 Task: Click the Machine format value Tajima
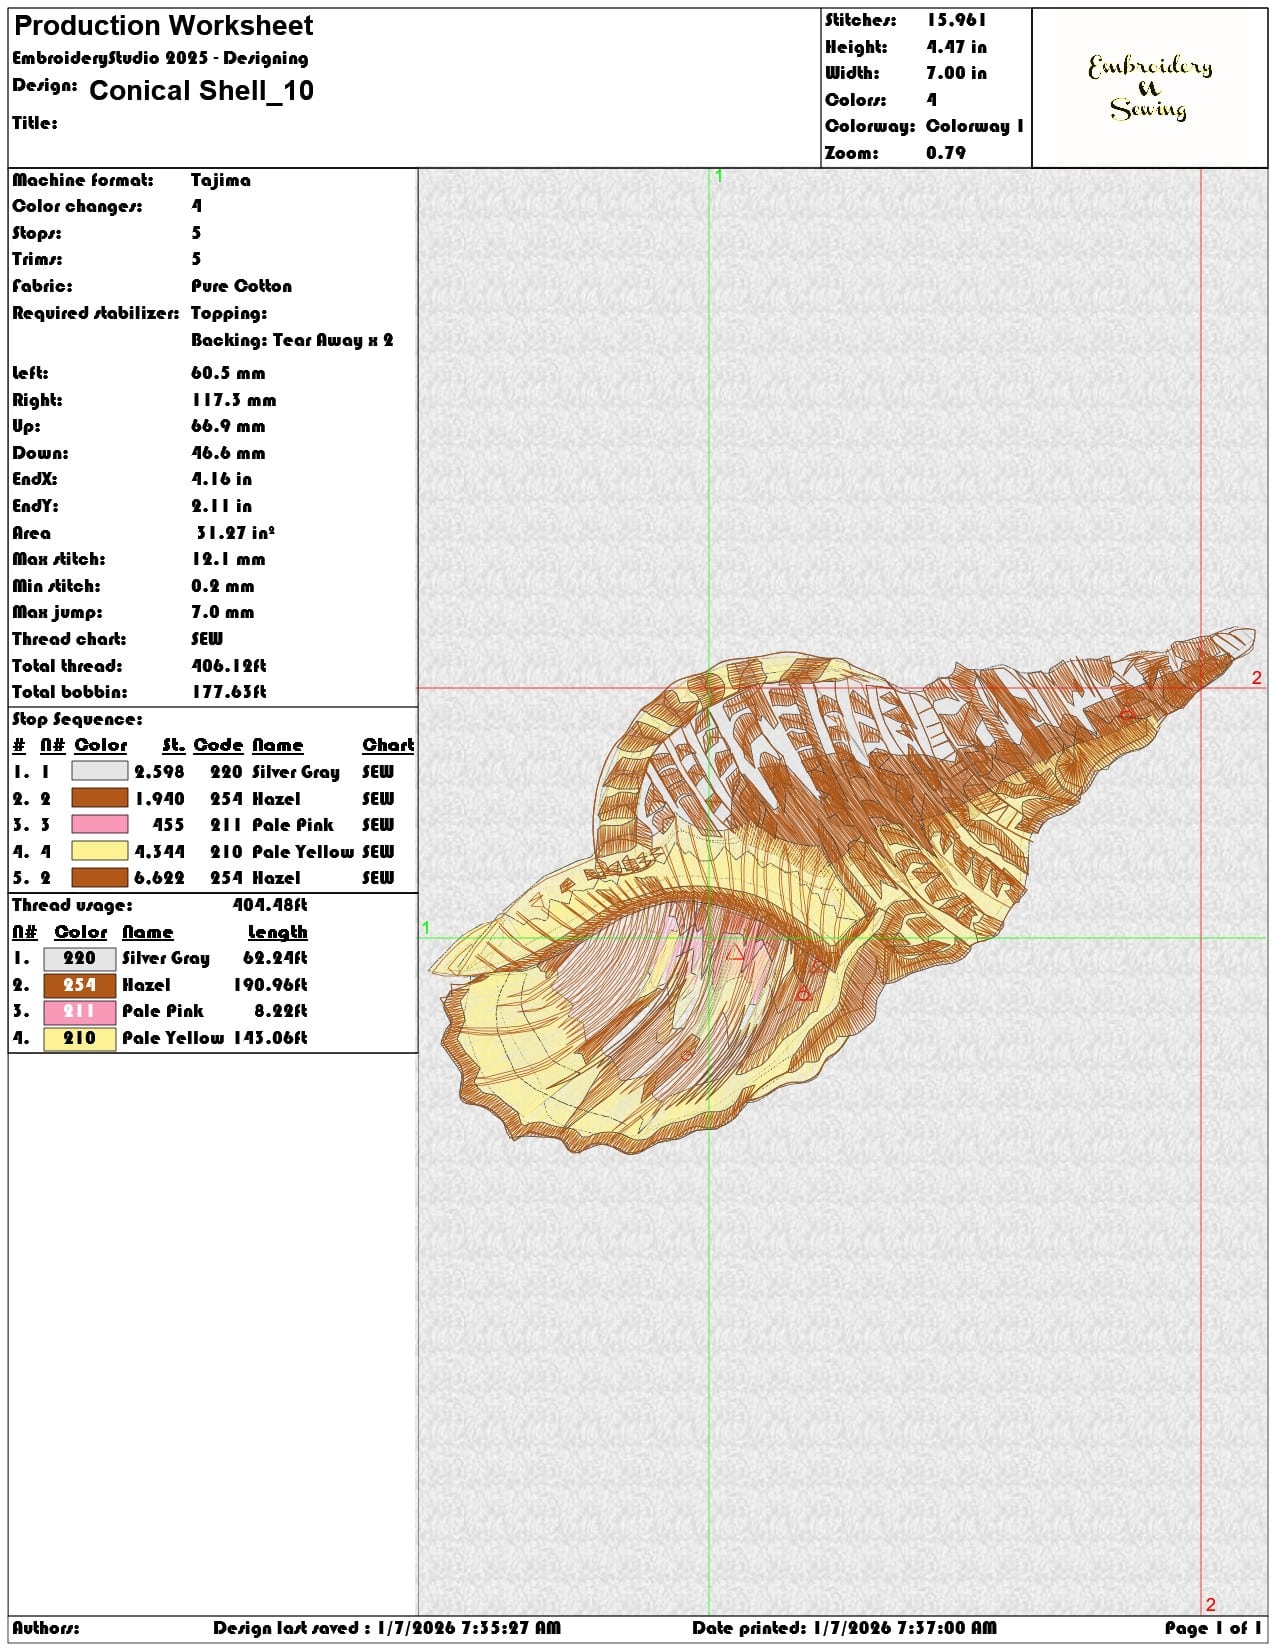point(221,180)
